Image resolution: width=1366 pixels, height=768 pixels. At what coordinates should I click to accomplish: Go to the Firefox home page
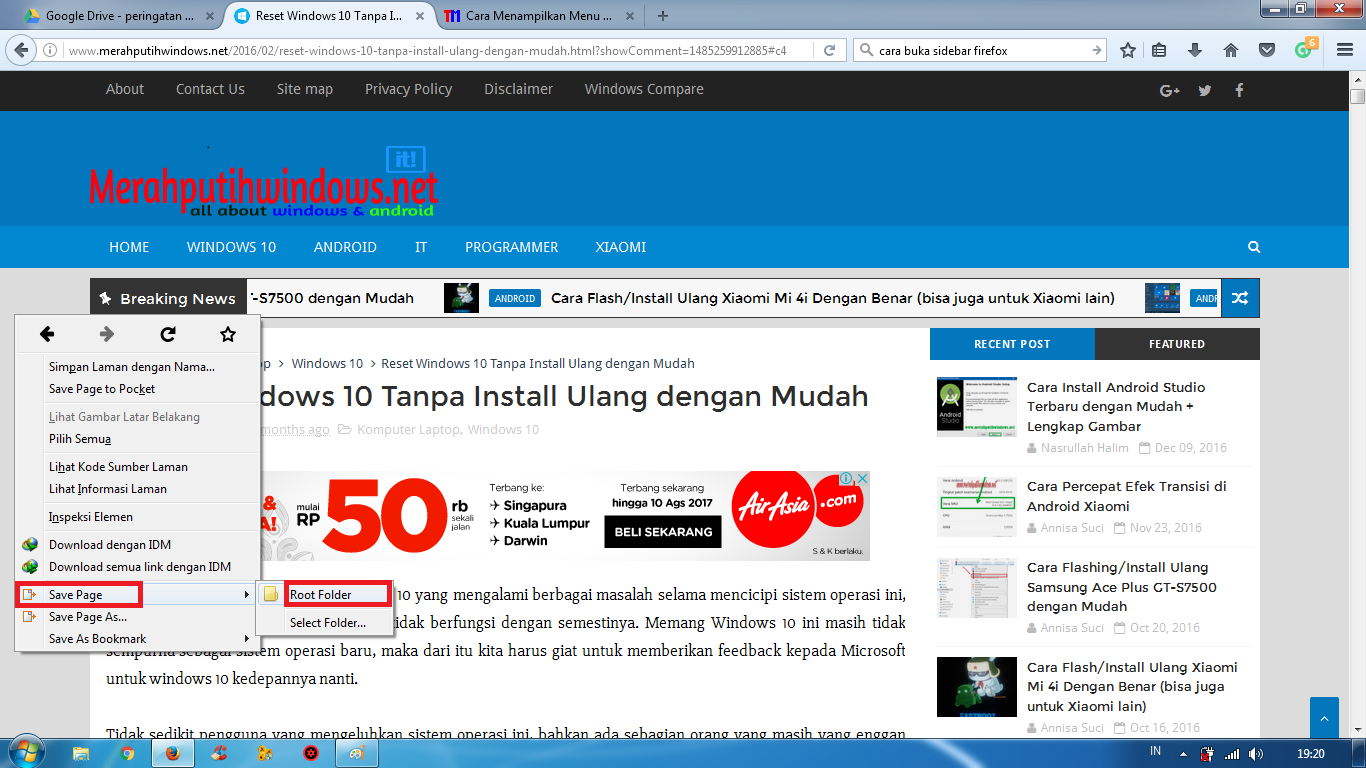pyautogui.click(x=1231, y=50)
